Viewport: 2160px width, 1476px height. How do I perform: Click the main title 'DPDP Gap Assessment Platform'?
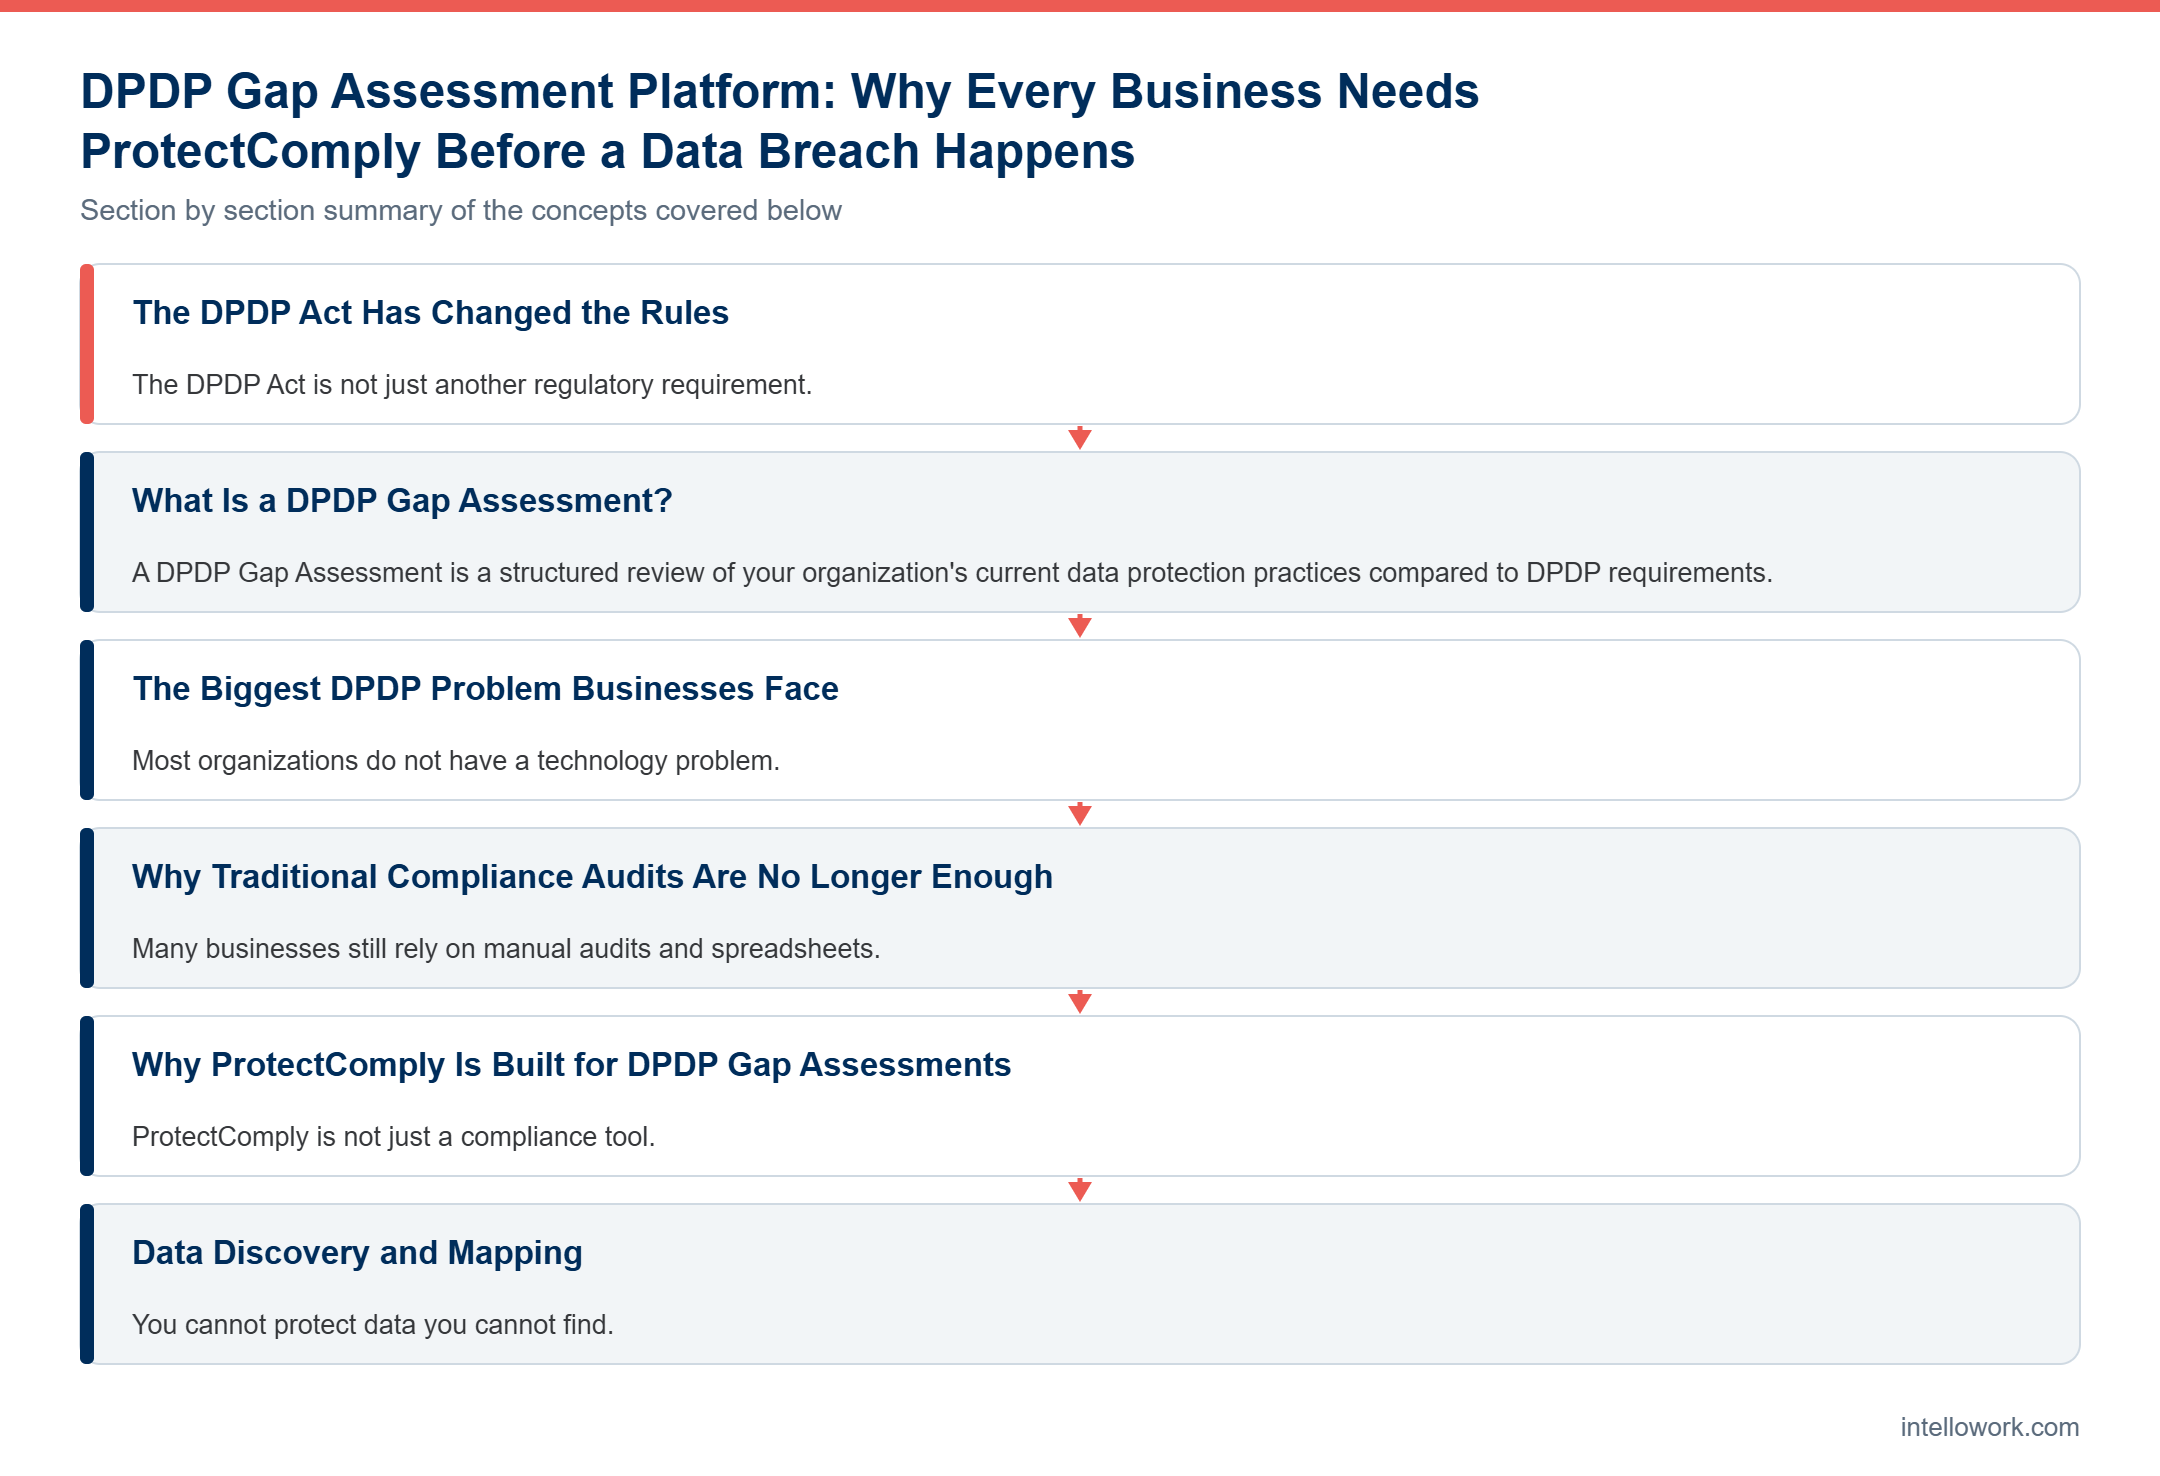pos(779,121)
